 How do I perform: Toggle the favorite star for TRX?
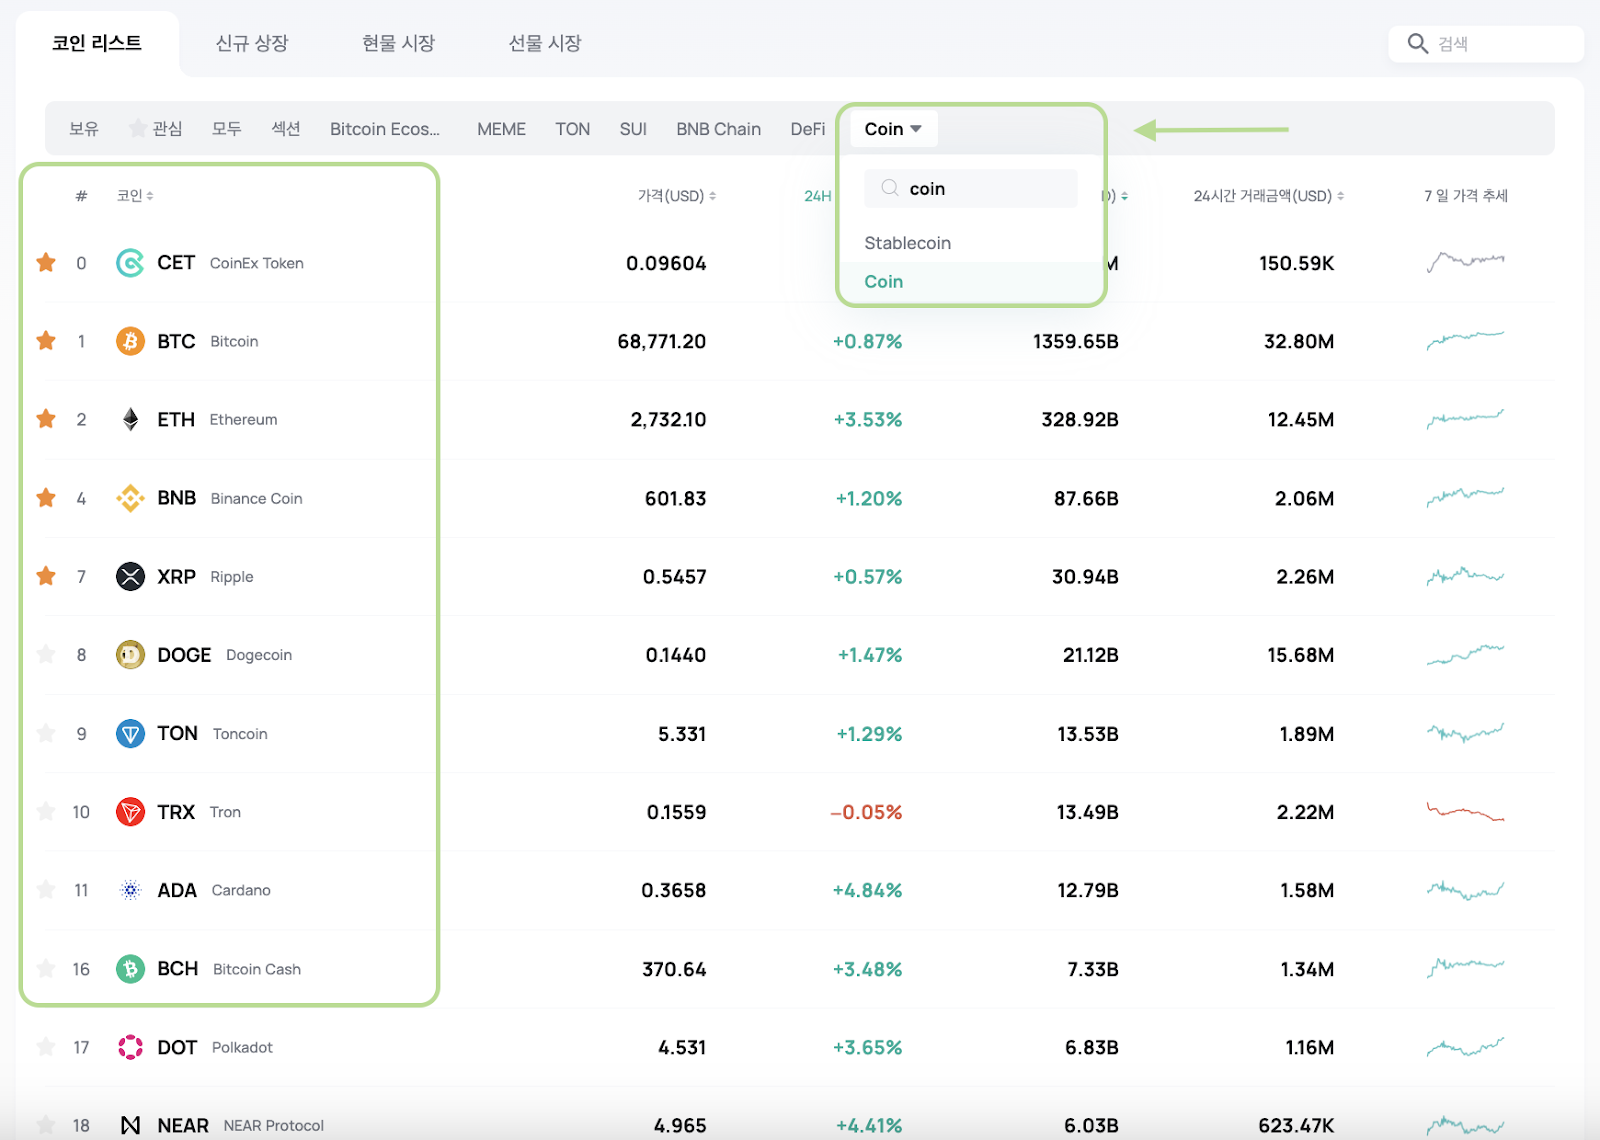point(45,812)
